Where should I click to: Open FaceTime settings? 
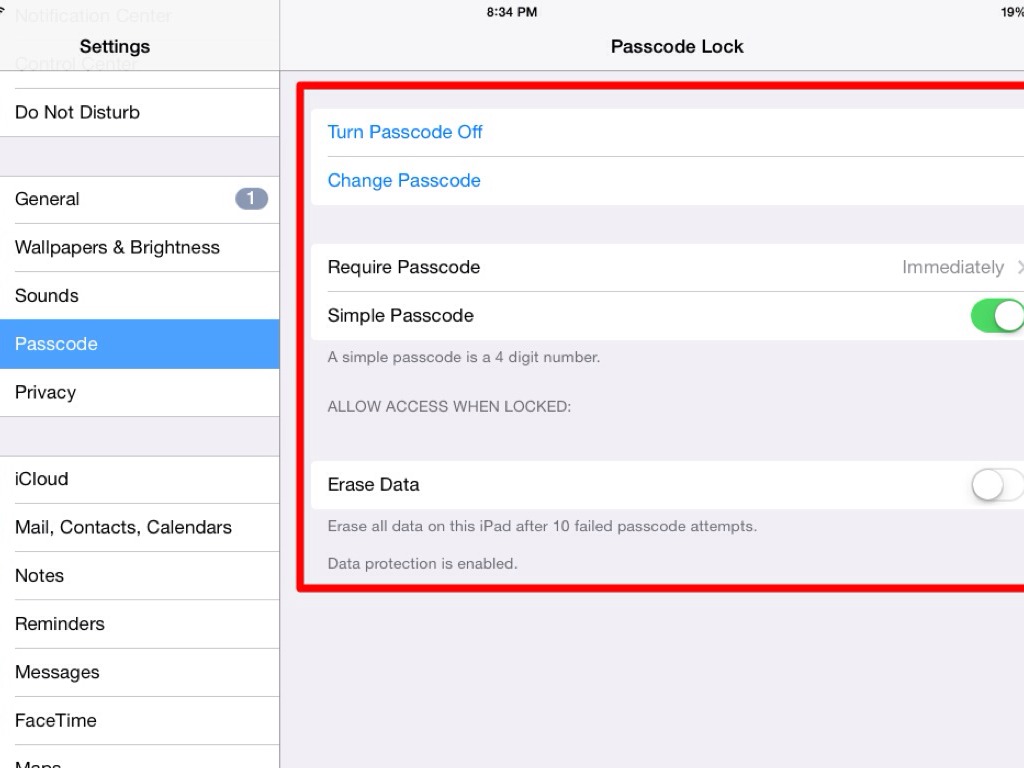tap(56, 720)
